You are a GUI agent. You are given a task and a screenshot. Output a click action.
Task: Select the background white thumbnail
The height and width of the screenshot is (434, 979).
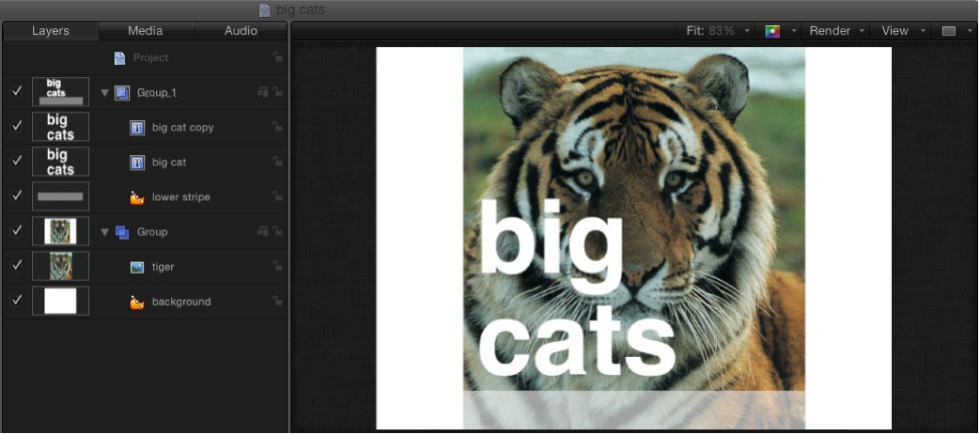click(61, 301)
